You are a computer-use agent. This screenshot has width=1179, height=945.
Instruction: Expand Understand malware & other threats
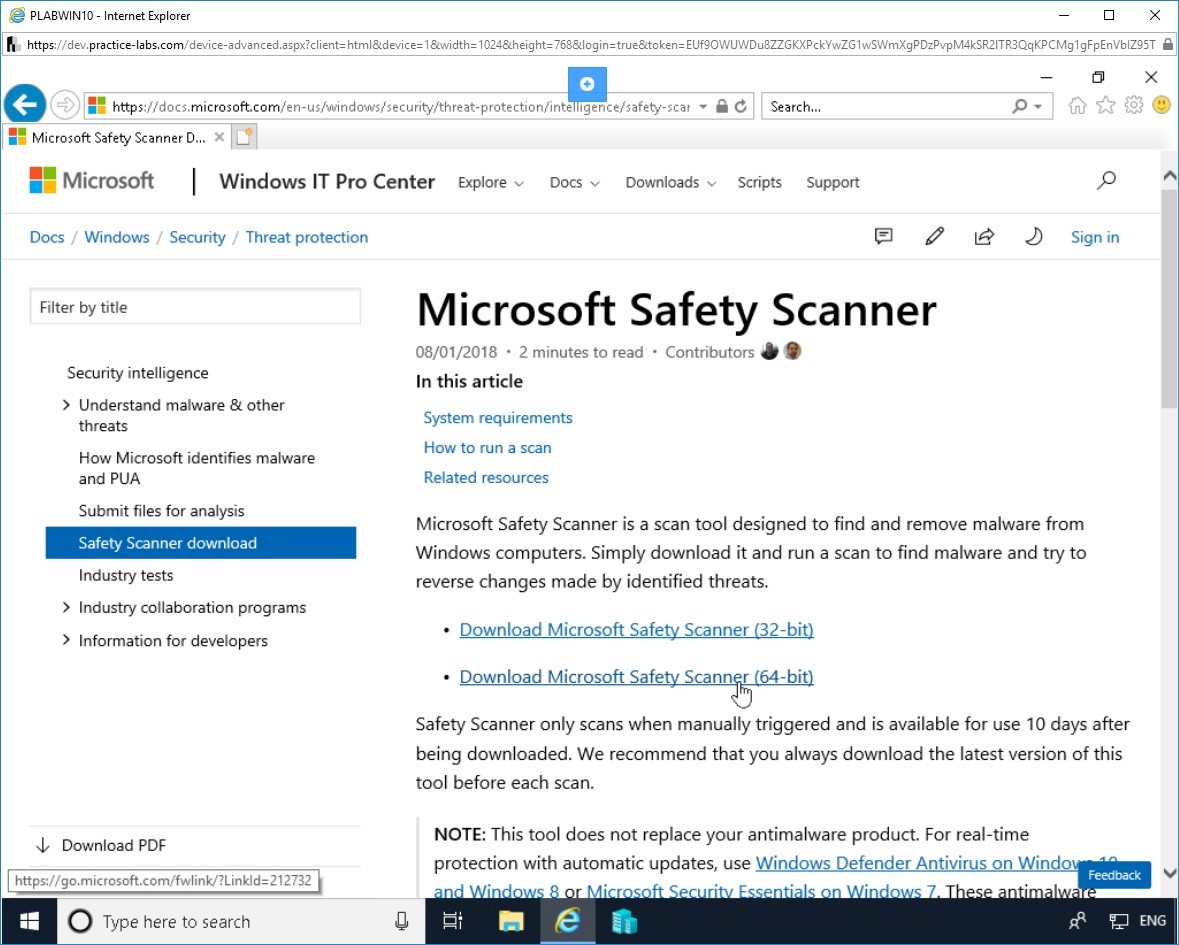click(66, 405)
